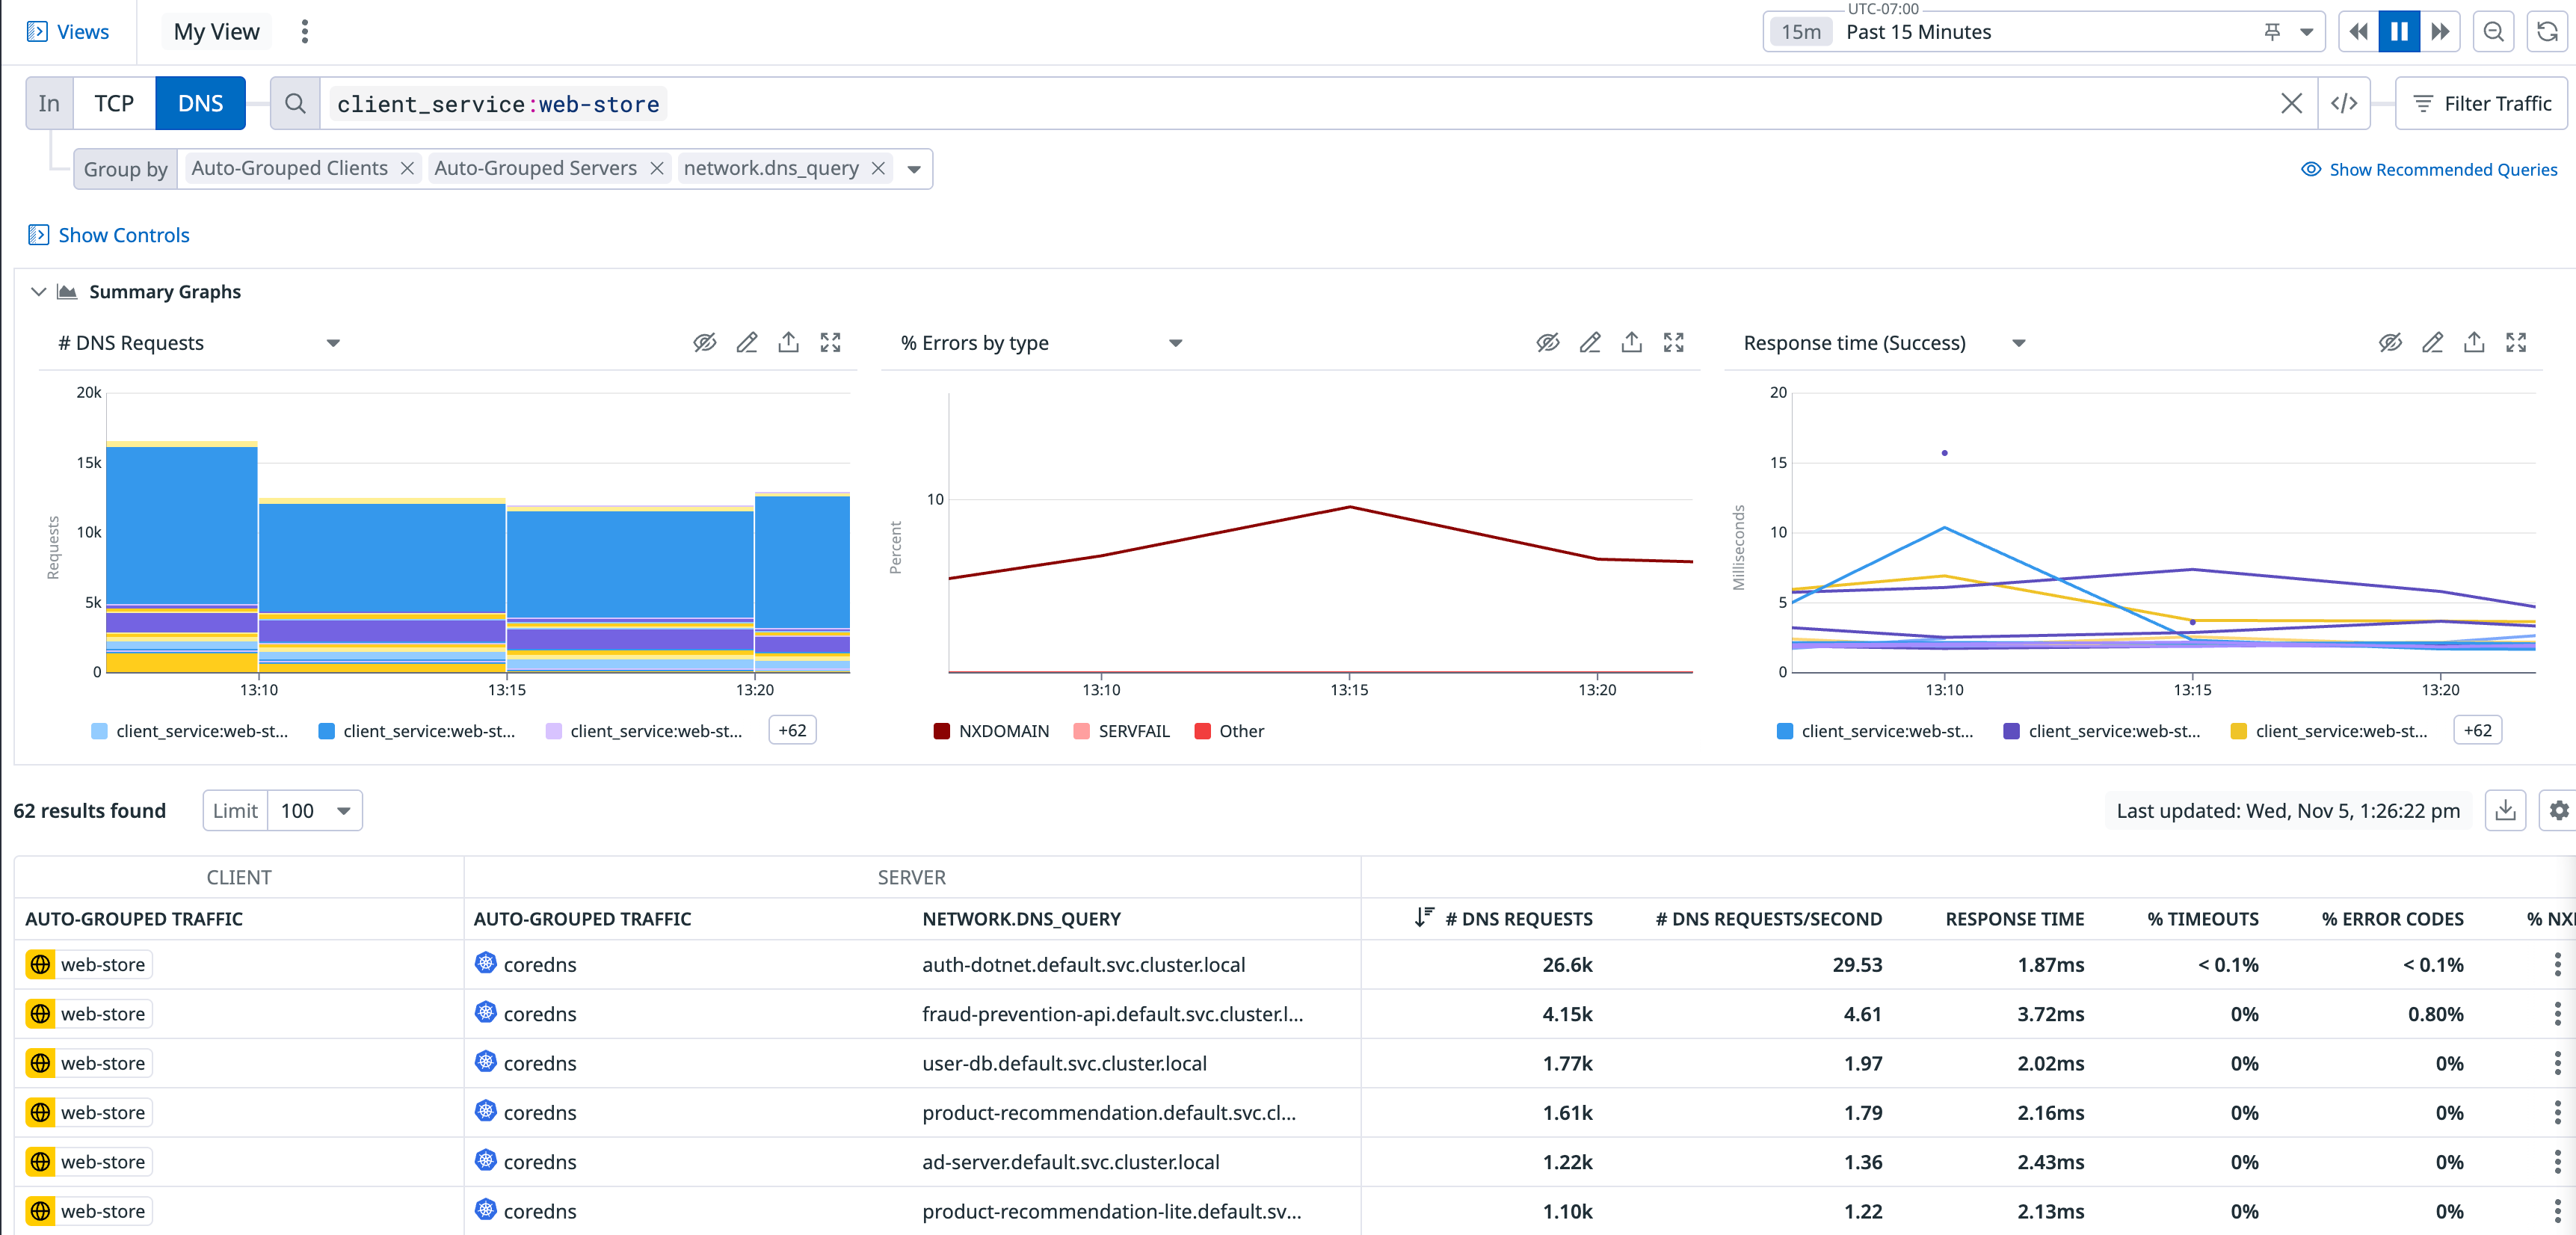Expand Response time graph to fullscreen
The width and height of the screenshot is (2576, 1235).
[2516, 343]
